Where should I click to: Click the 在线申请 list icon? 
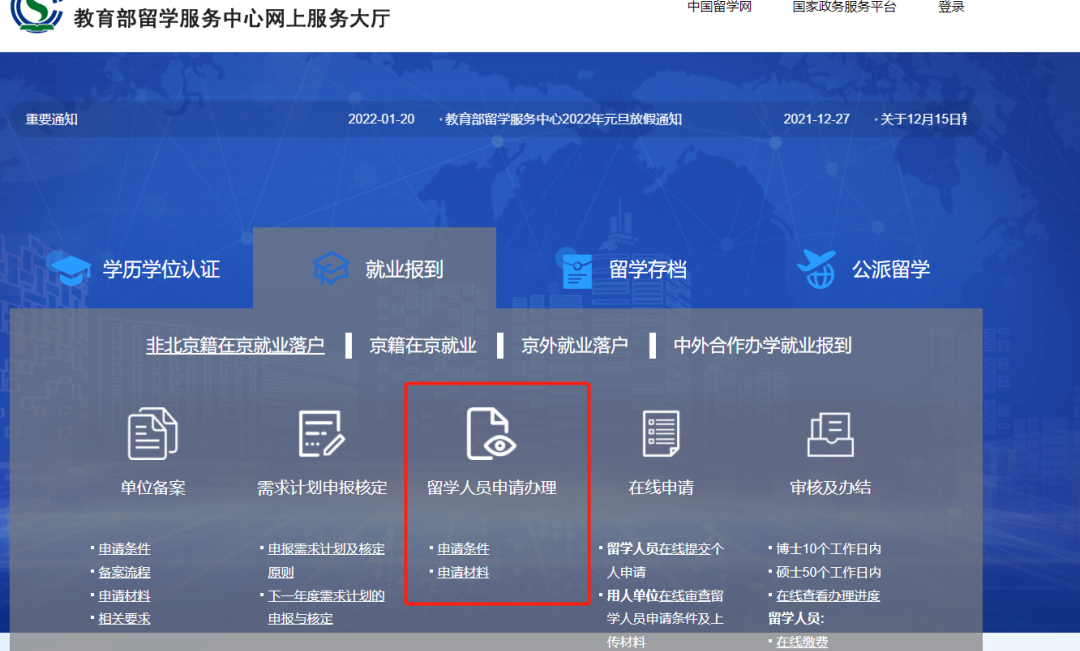click(x=661, y=434)
